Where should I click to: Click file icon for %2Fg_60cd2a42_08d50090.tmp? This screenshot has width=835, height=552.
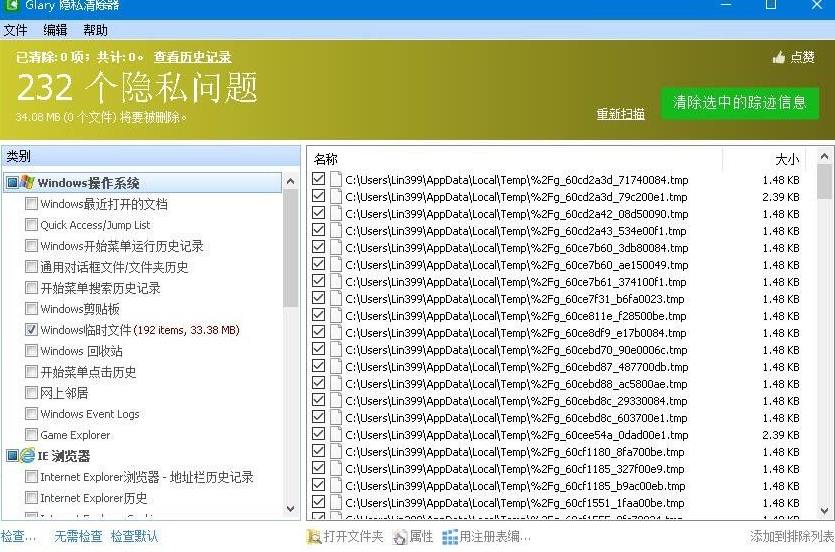(x=335, y=213)
